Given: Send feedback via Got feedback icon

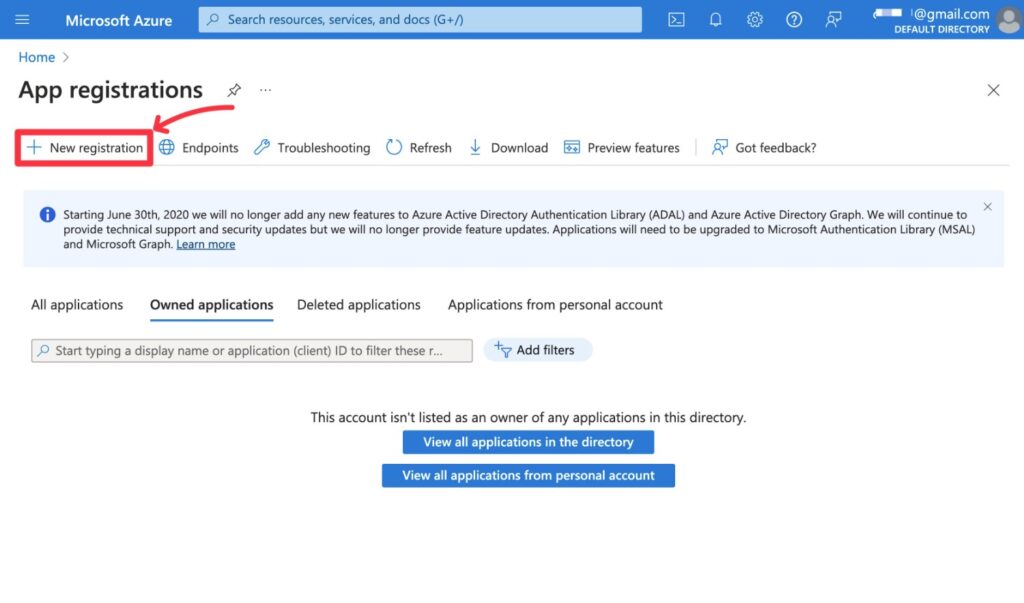Looking at the screenshot, I should [763, 147].
